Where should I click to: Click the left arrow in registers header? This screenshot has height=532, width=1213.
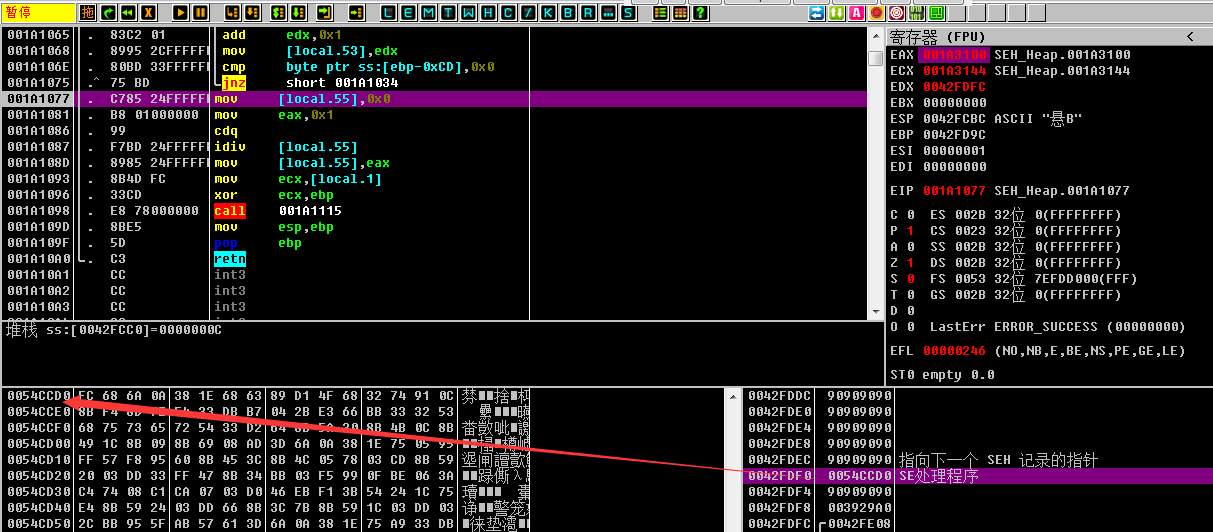pos(1190,36)
